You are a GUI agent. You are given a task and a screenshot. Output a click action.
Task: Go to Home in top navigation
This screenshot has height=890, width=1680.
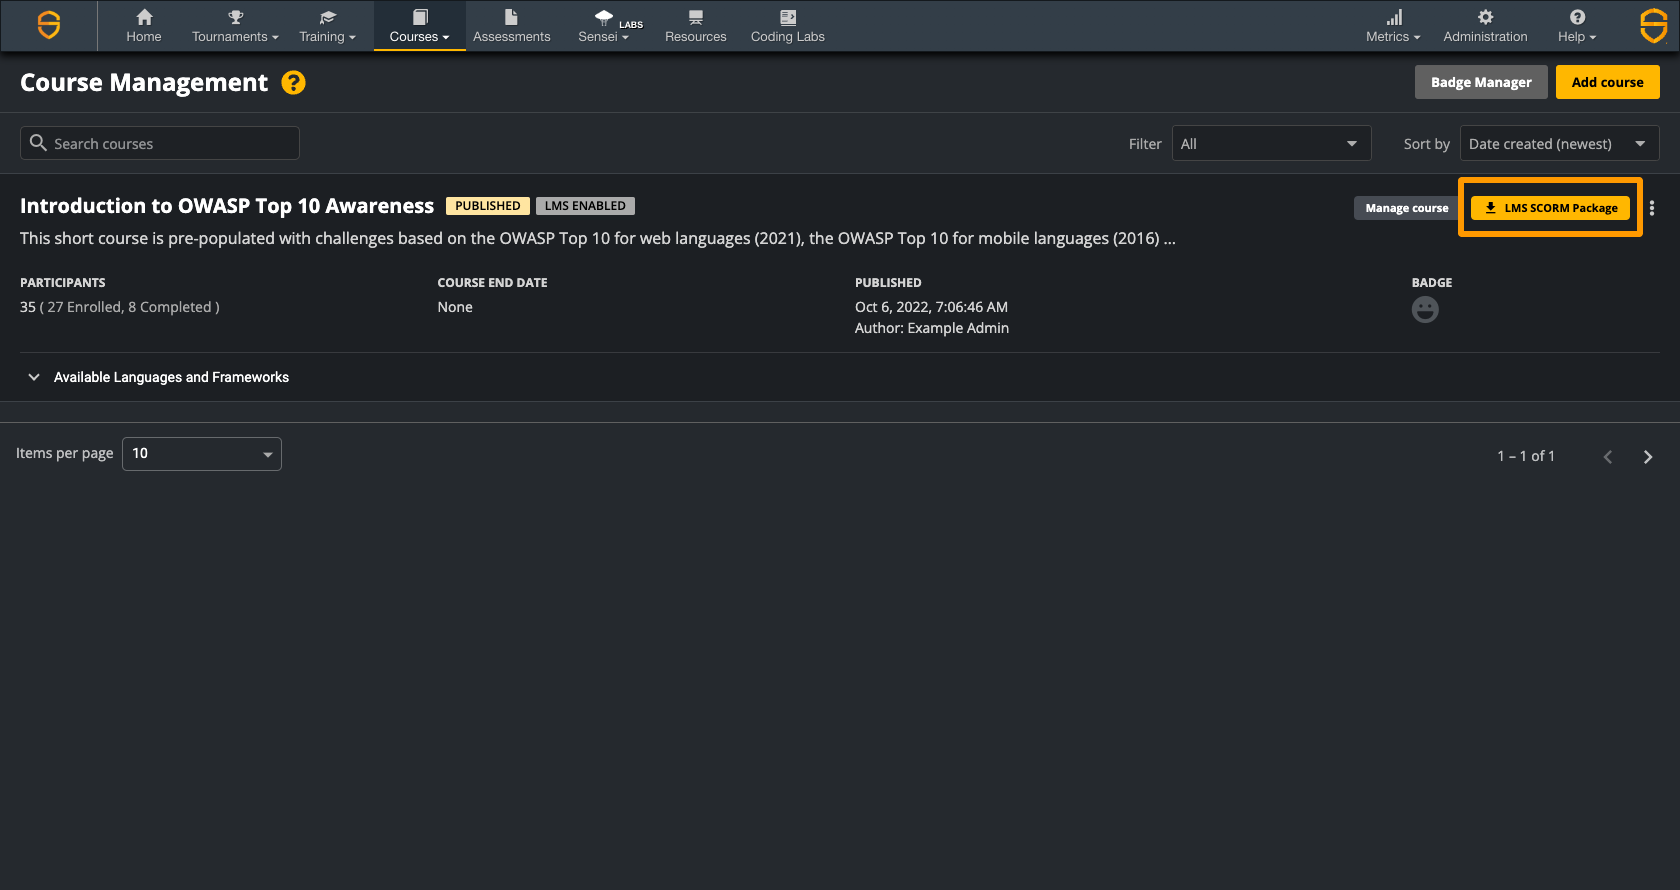click(x=144, y=26)
